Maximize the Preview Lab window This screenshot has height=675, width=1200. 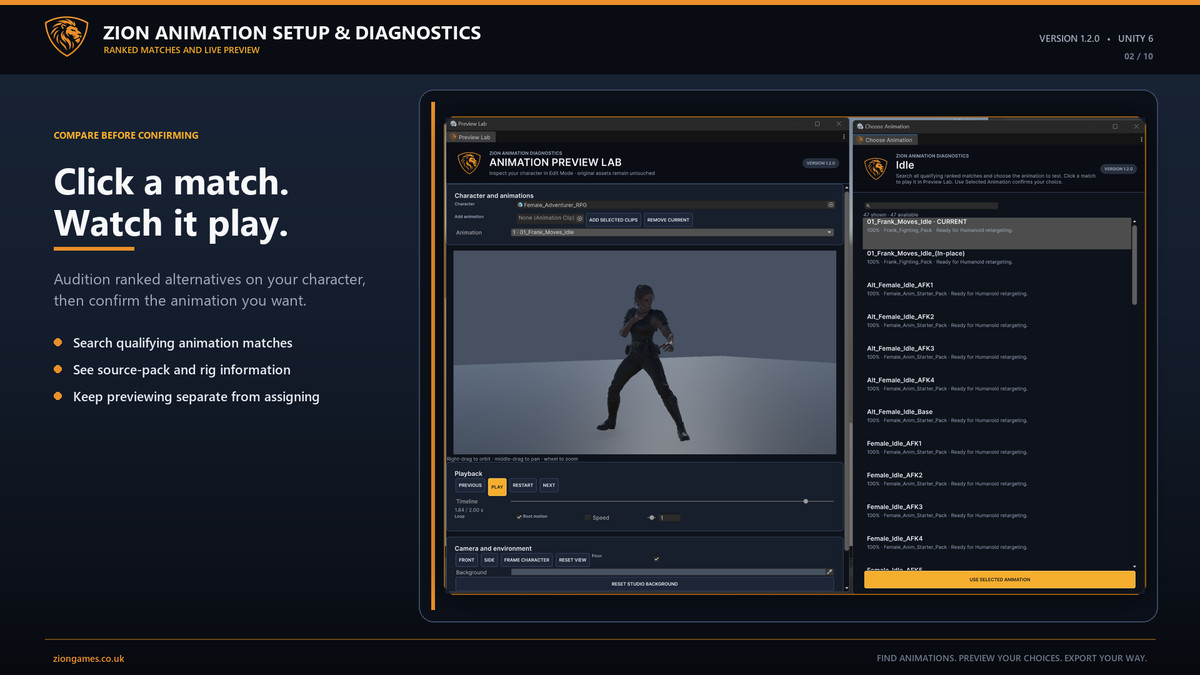[x=818, y=124]
